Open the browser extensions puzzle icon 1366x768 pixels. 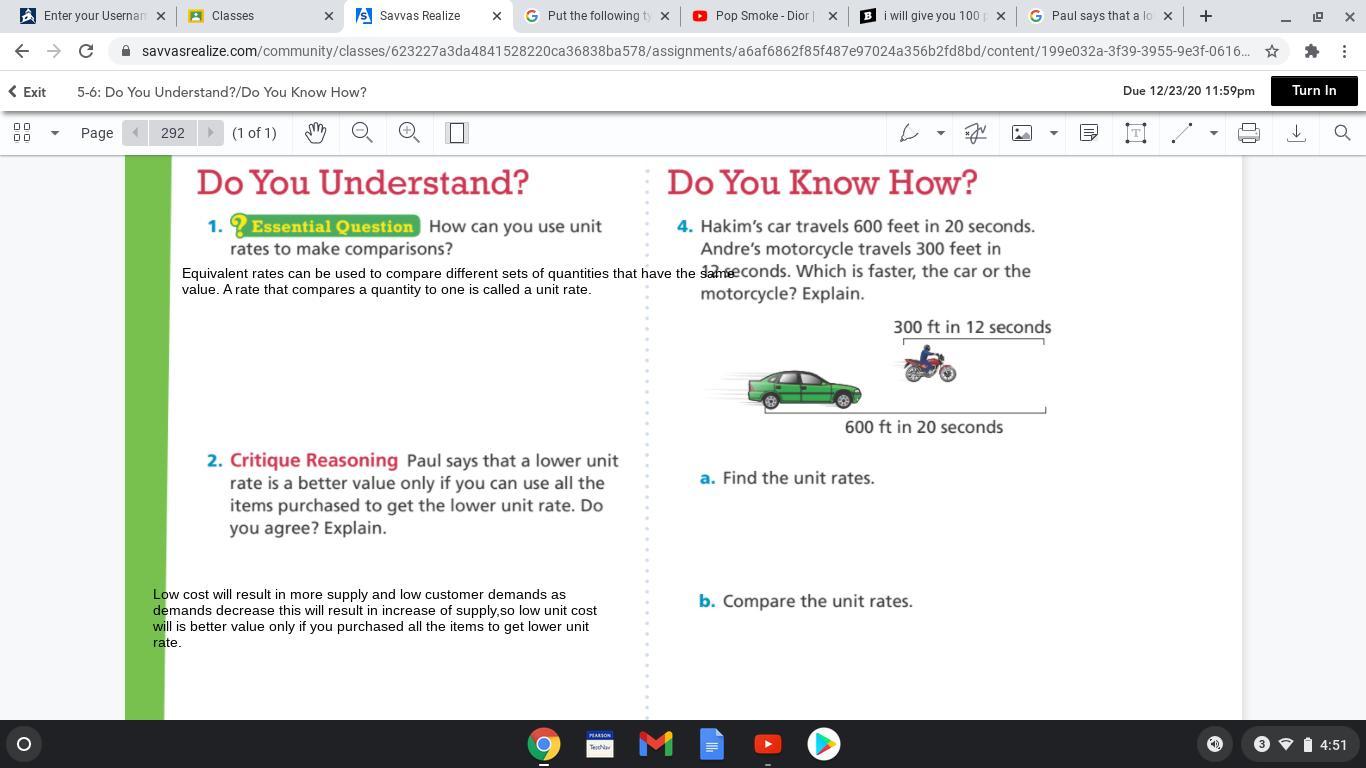pos(1312,51)
